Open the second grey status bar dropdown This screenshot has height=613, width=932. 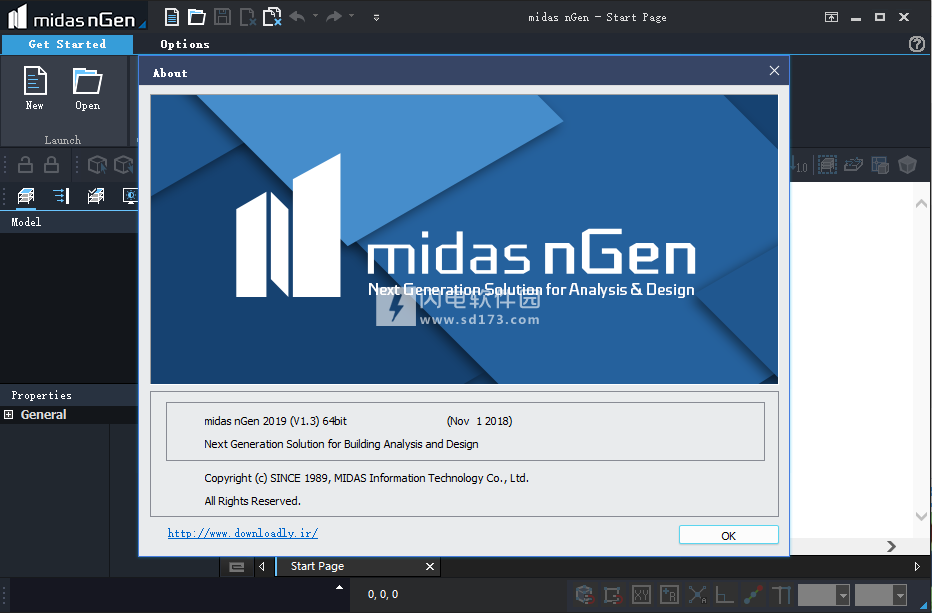pyautogui.click(x=900, y=595)
